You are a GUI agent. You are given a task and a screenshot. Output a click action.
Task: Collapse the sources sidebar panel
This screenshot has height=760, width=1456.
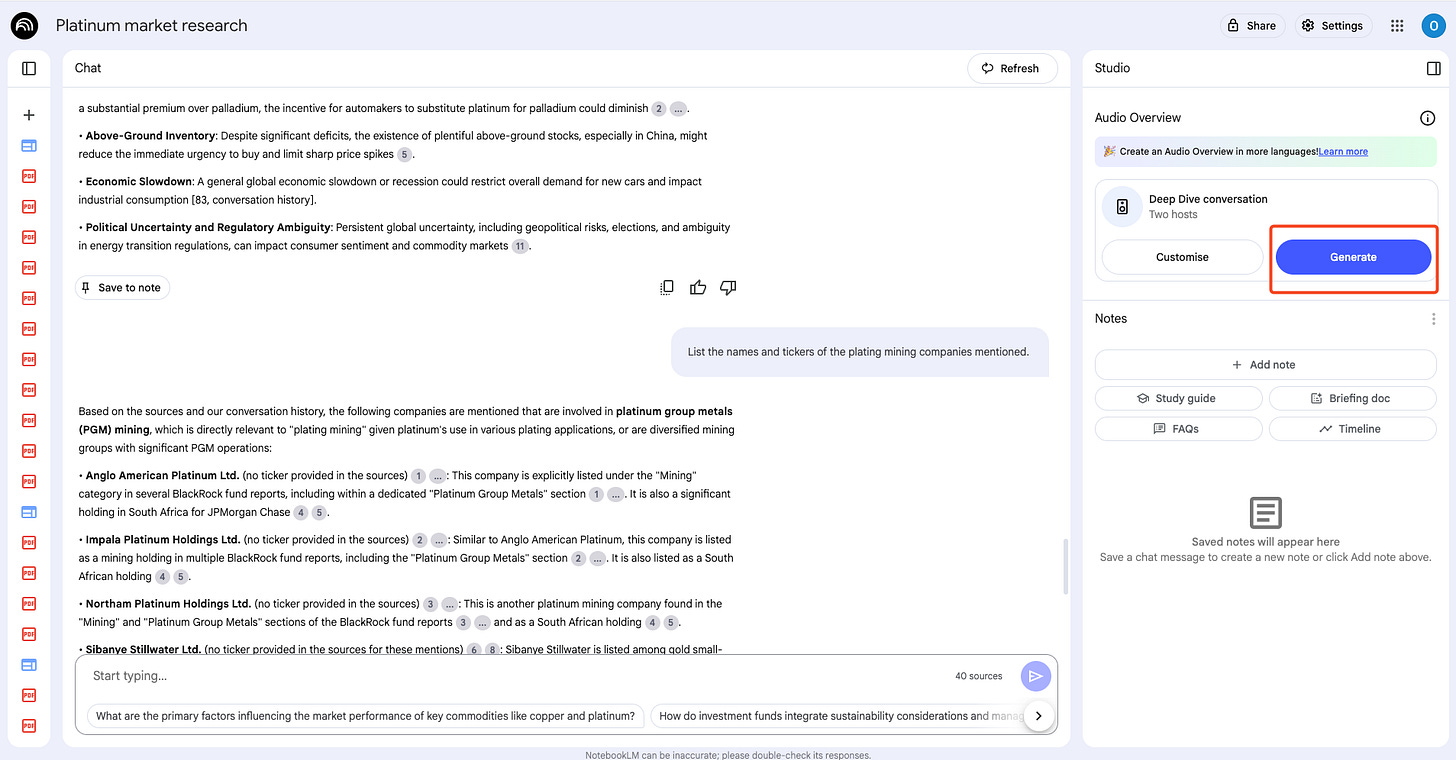pyautogui.click(x=29, y=68)
